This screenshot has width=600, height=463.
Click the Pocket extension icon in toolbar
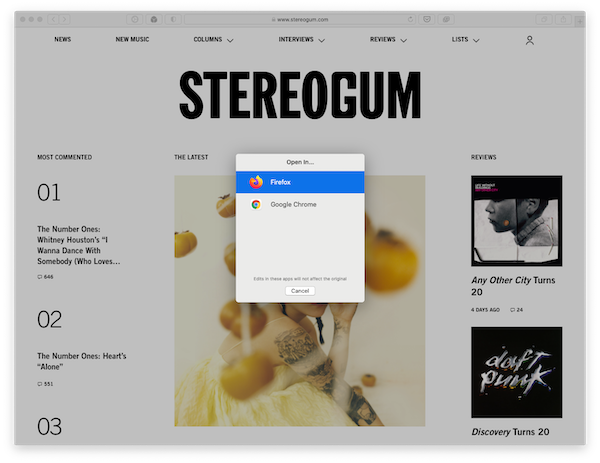tap(427, 19)
